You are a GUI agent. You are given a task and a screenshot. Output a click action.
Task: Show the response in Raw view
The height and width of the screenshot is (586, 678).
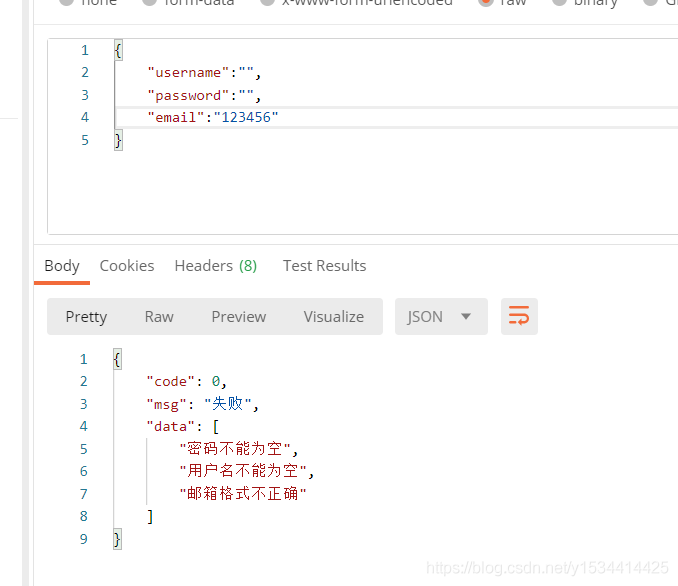(x=159, y=317)
